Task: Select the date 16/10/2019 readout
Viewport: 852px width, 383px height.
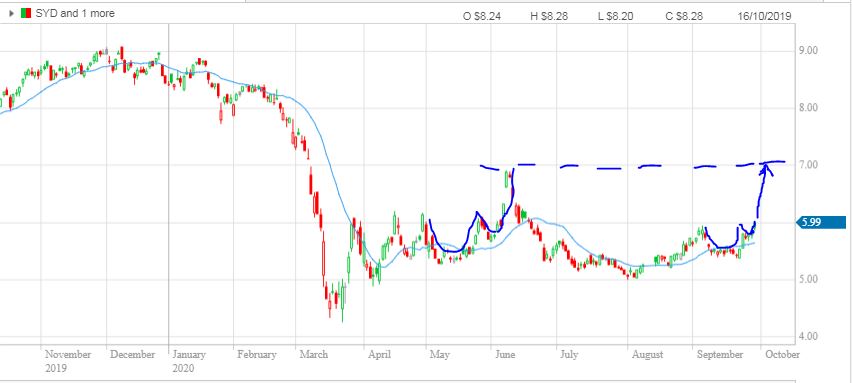Action: (x=764, y=16)
